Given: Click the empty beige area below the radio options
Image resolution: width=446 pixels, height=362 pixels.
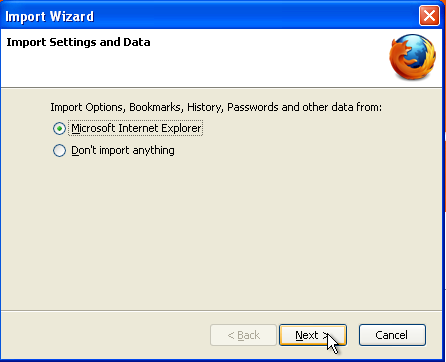Looking at the screenshot, I should tap(221, 233).
